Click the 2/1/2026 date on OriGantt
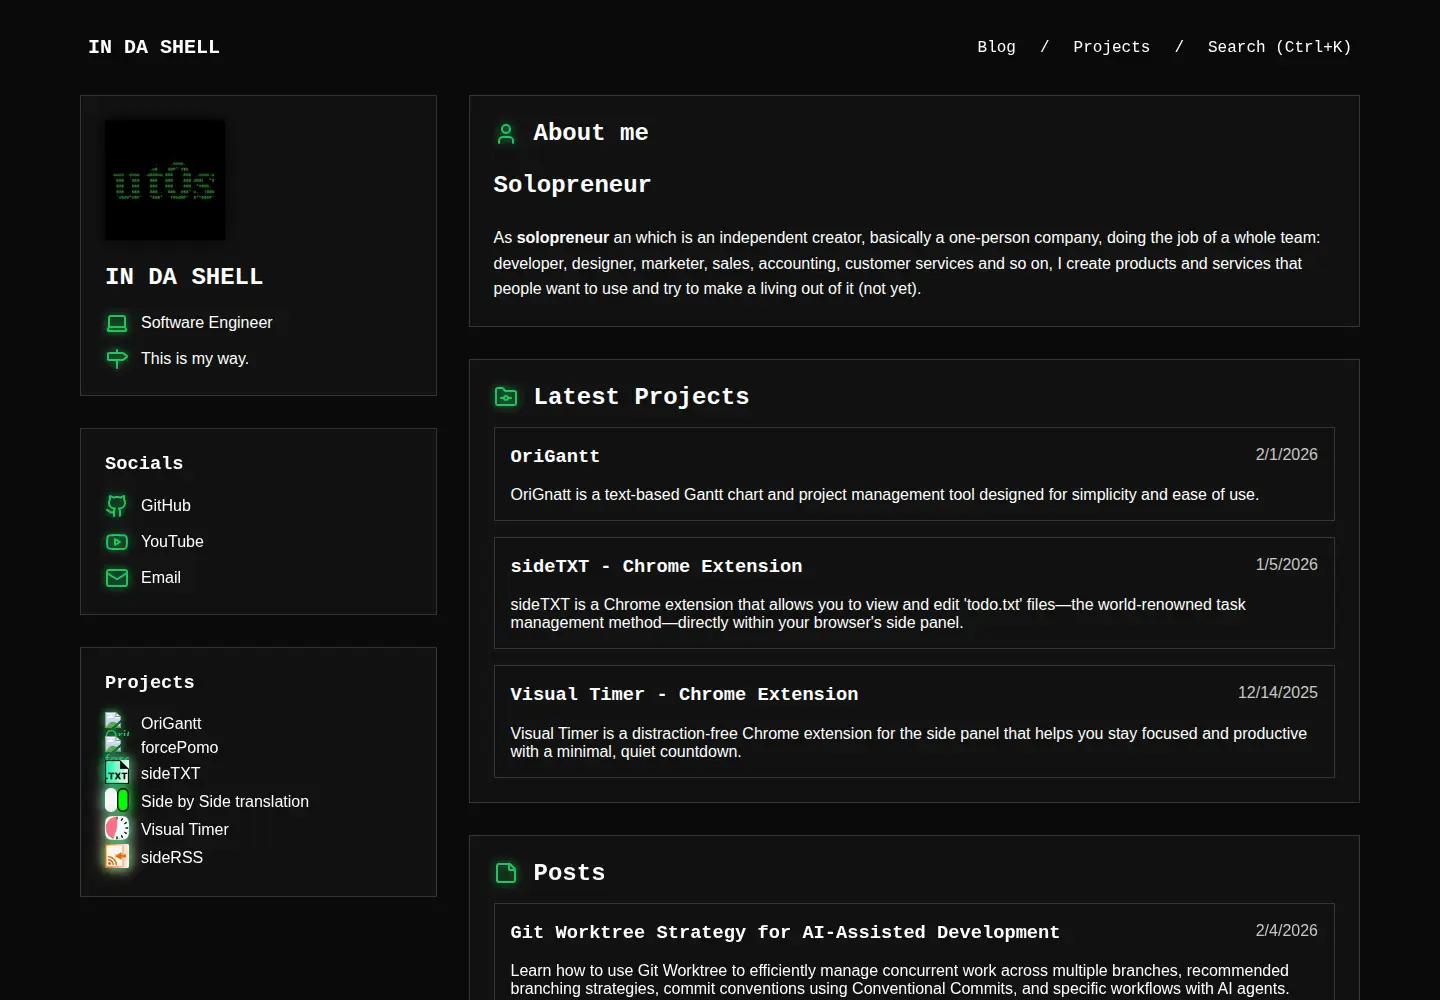The width and height of the screenshot is (1440, 1000). click(1286, 454)
